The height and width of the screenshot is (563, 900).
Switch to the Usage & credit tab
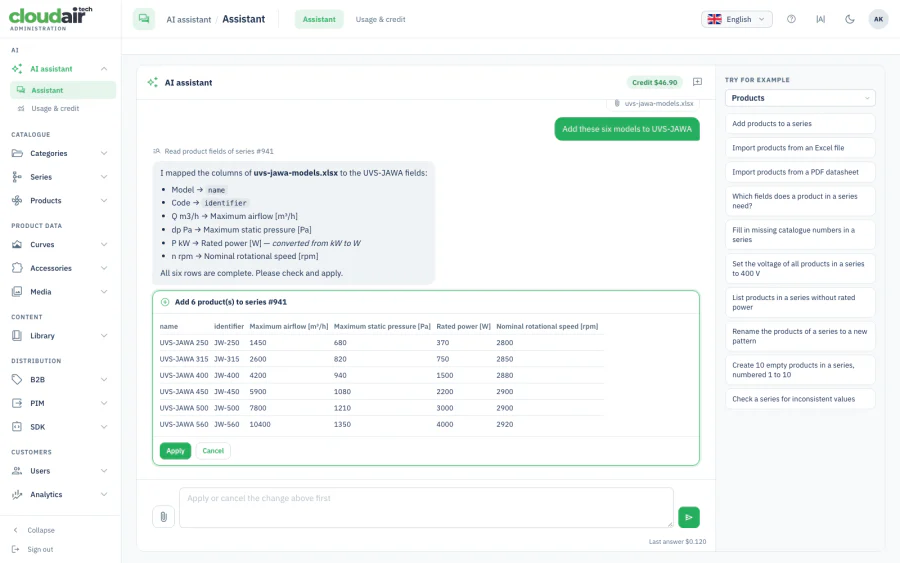coord(381,19)
